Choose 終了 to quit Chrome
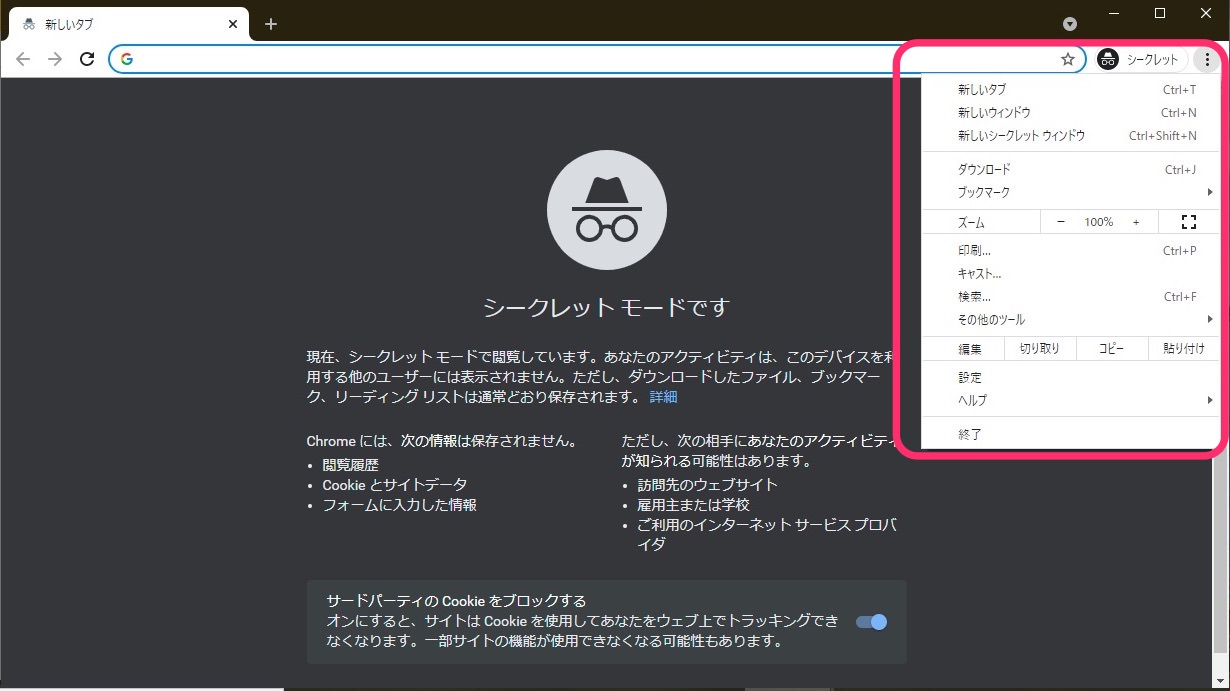The width and height of the screenshot is (1230, 691). [x=1070, y=434]
